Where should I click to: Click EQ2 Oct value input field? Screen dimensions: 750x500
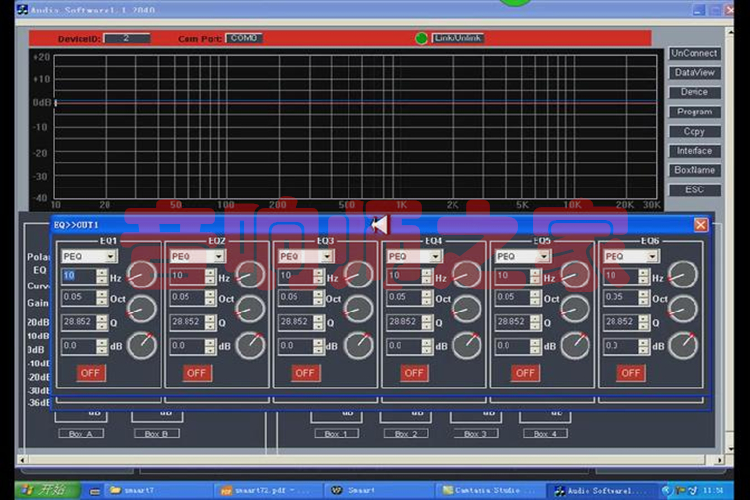(188, 298)
